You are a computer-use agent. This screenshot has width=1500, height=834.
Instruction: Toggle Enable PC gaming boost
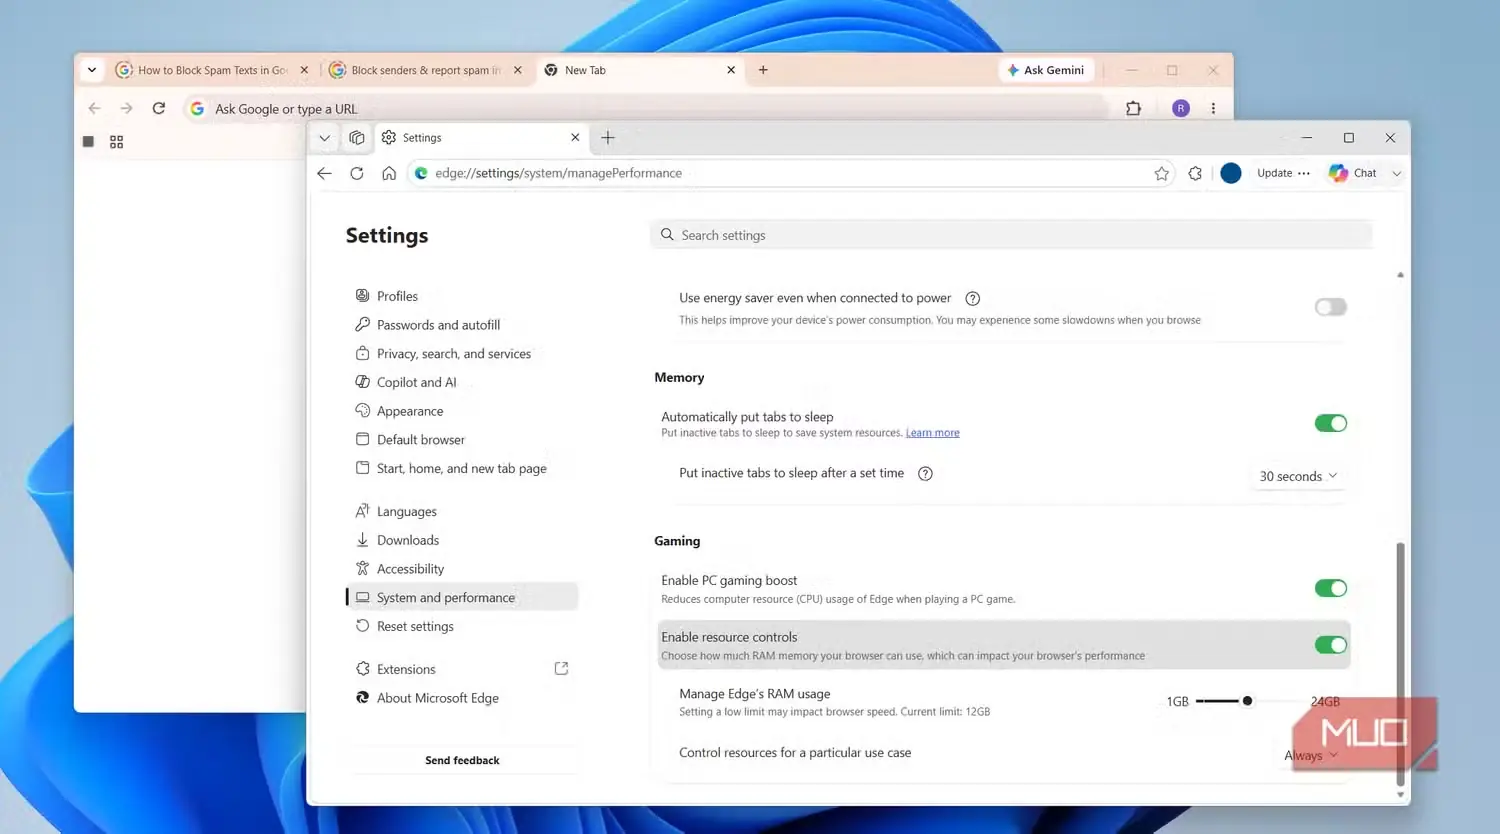(1330, 588)
